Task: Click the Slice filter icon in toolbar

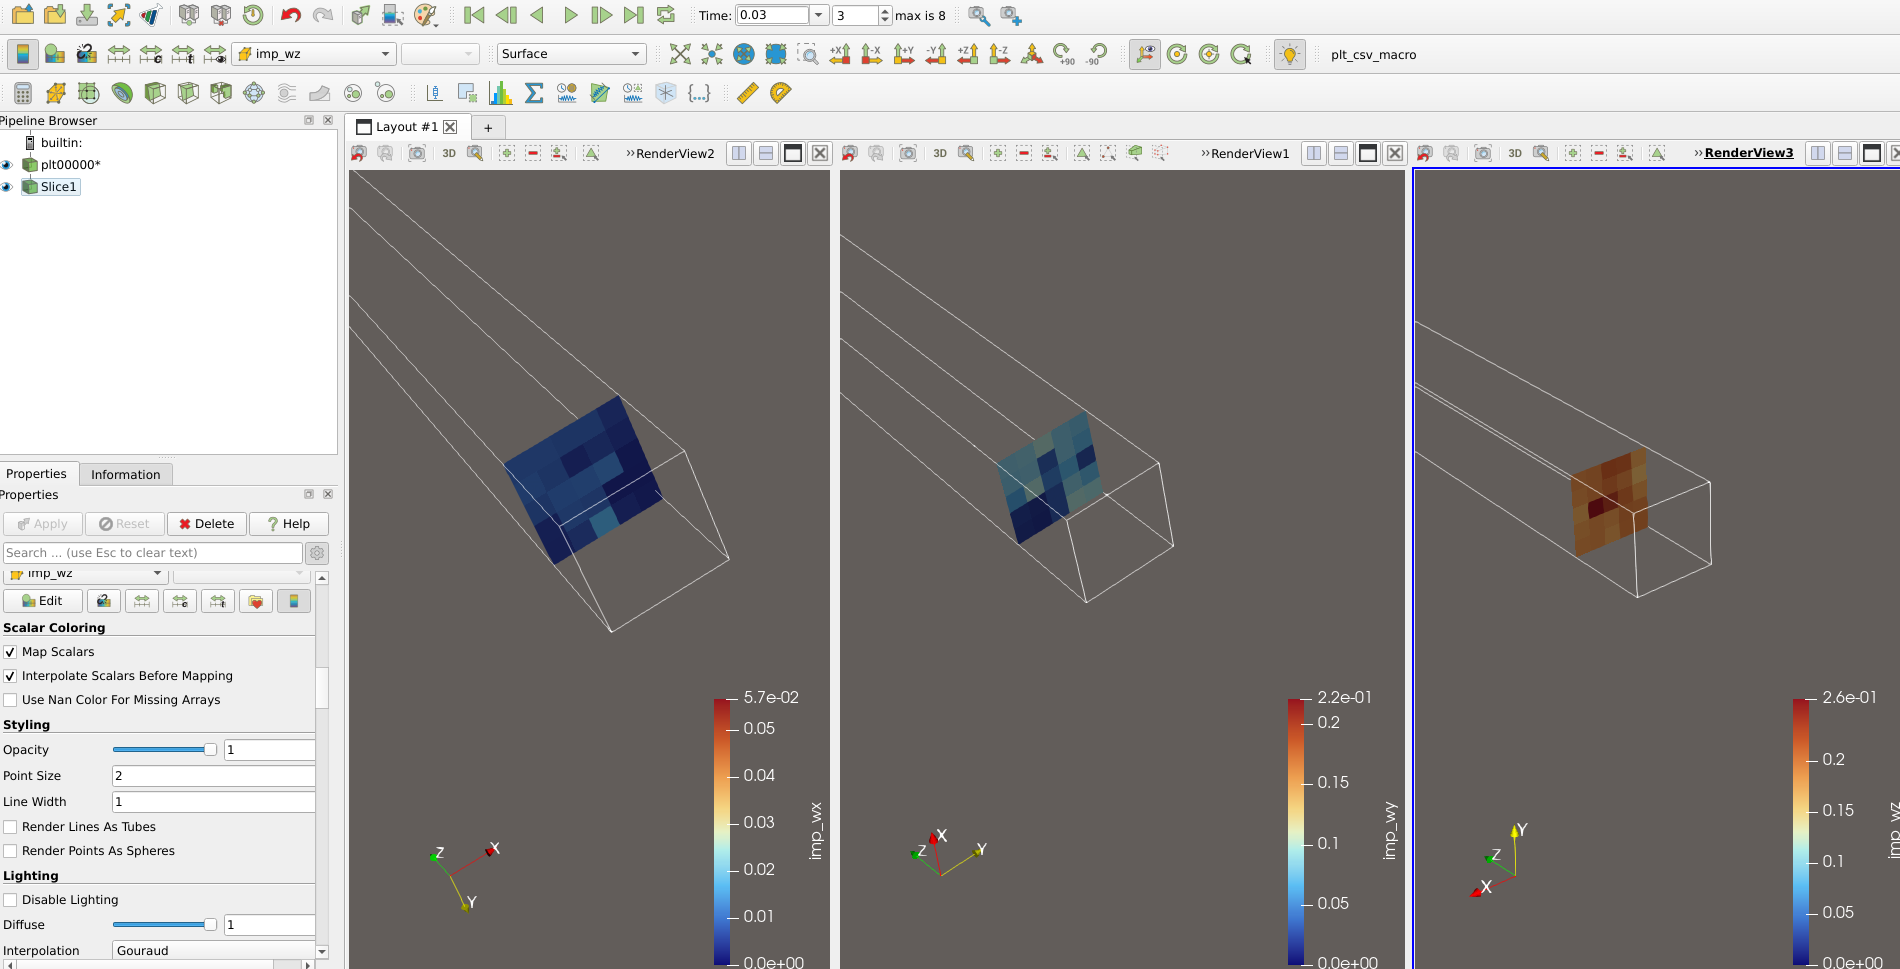Action: pos(187,93)
